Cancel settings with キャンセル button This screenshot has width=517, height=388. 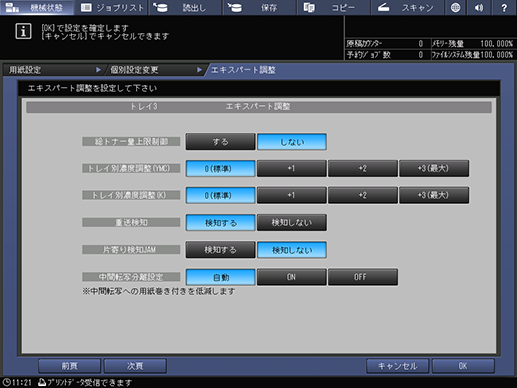397,366
